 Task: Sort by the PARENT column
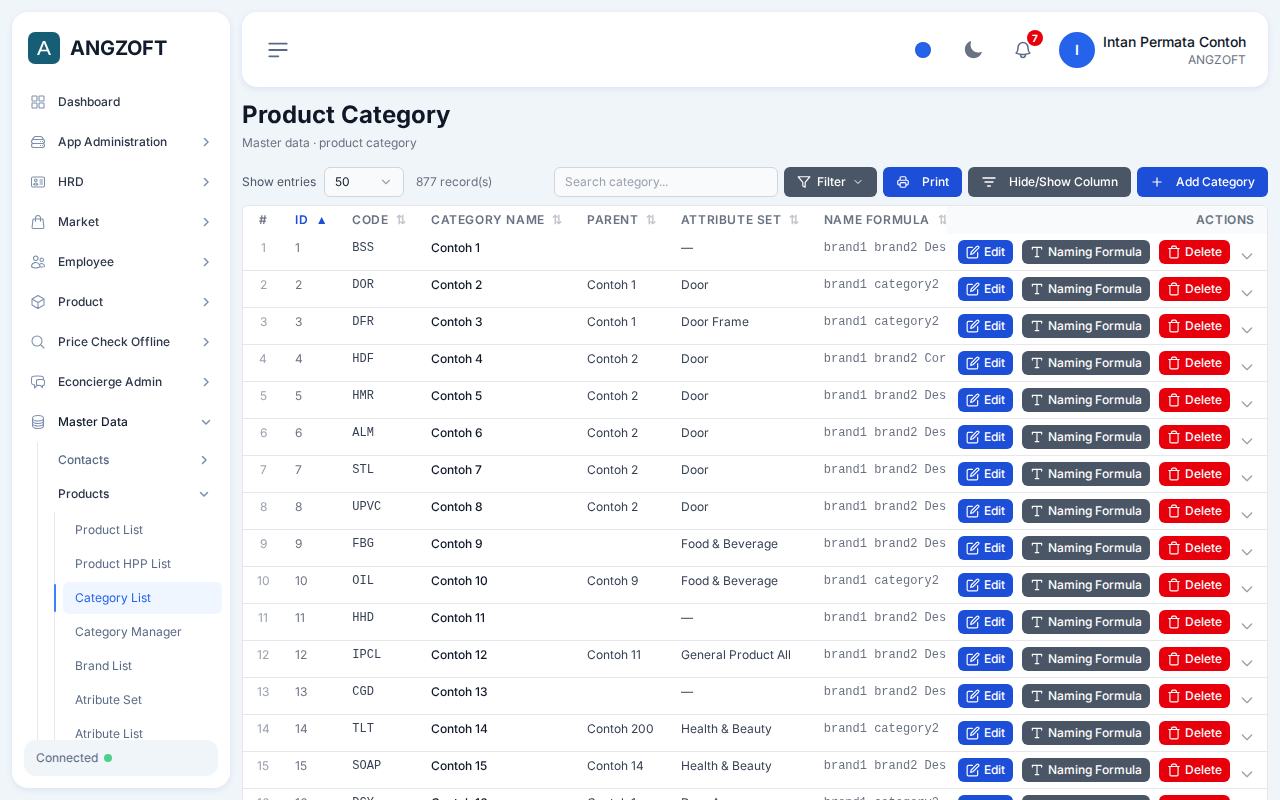[x=621, y=220]
